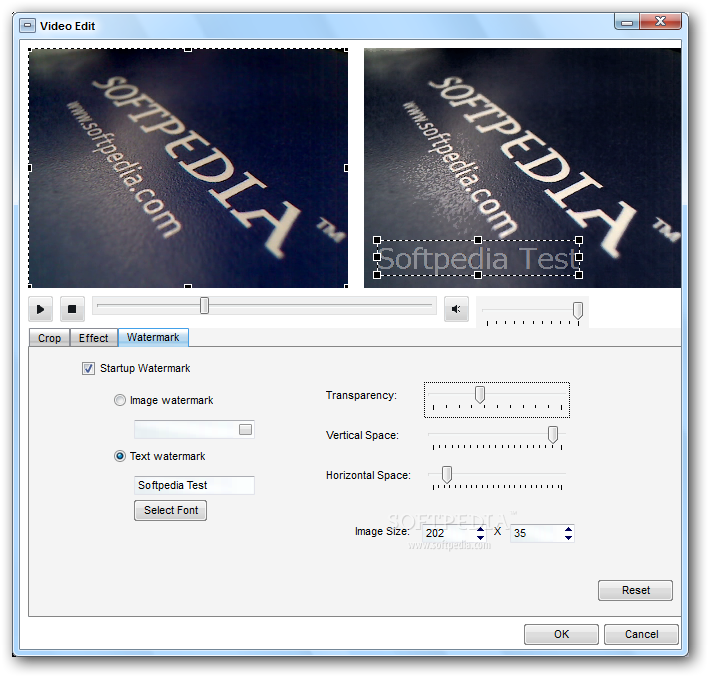Decrease image height with down arrow
709x677 pixels.
click(568, 537)
